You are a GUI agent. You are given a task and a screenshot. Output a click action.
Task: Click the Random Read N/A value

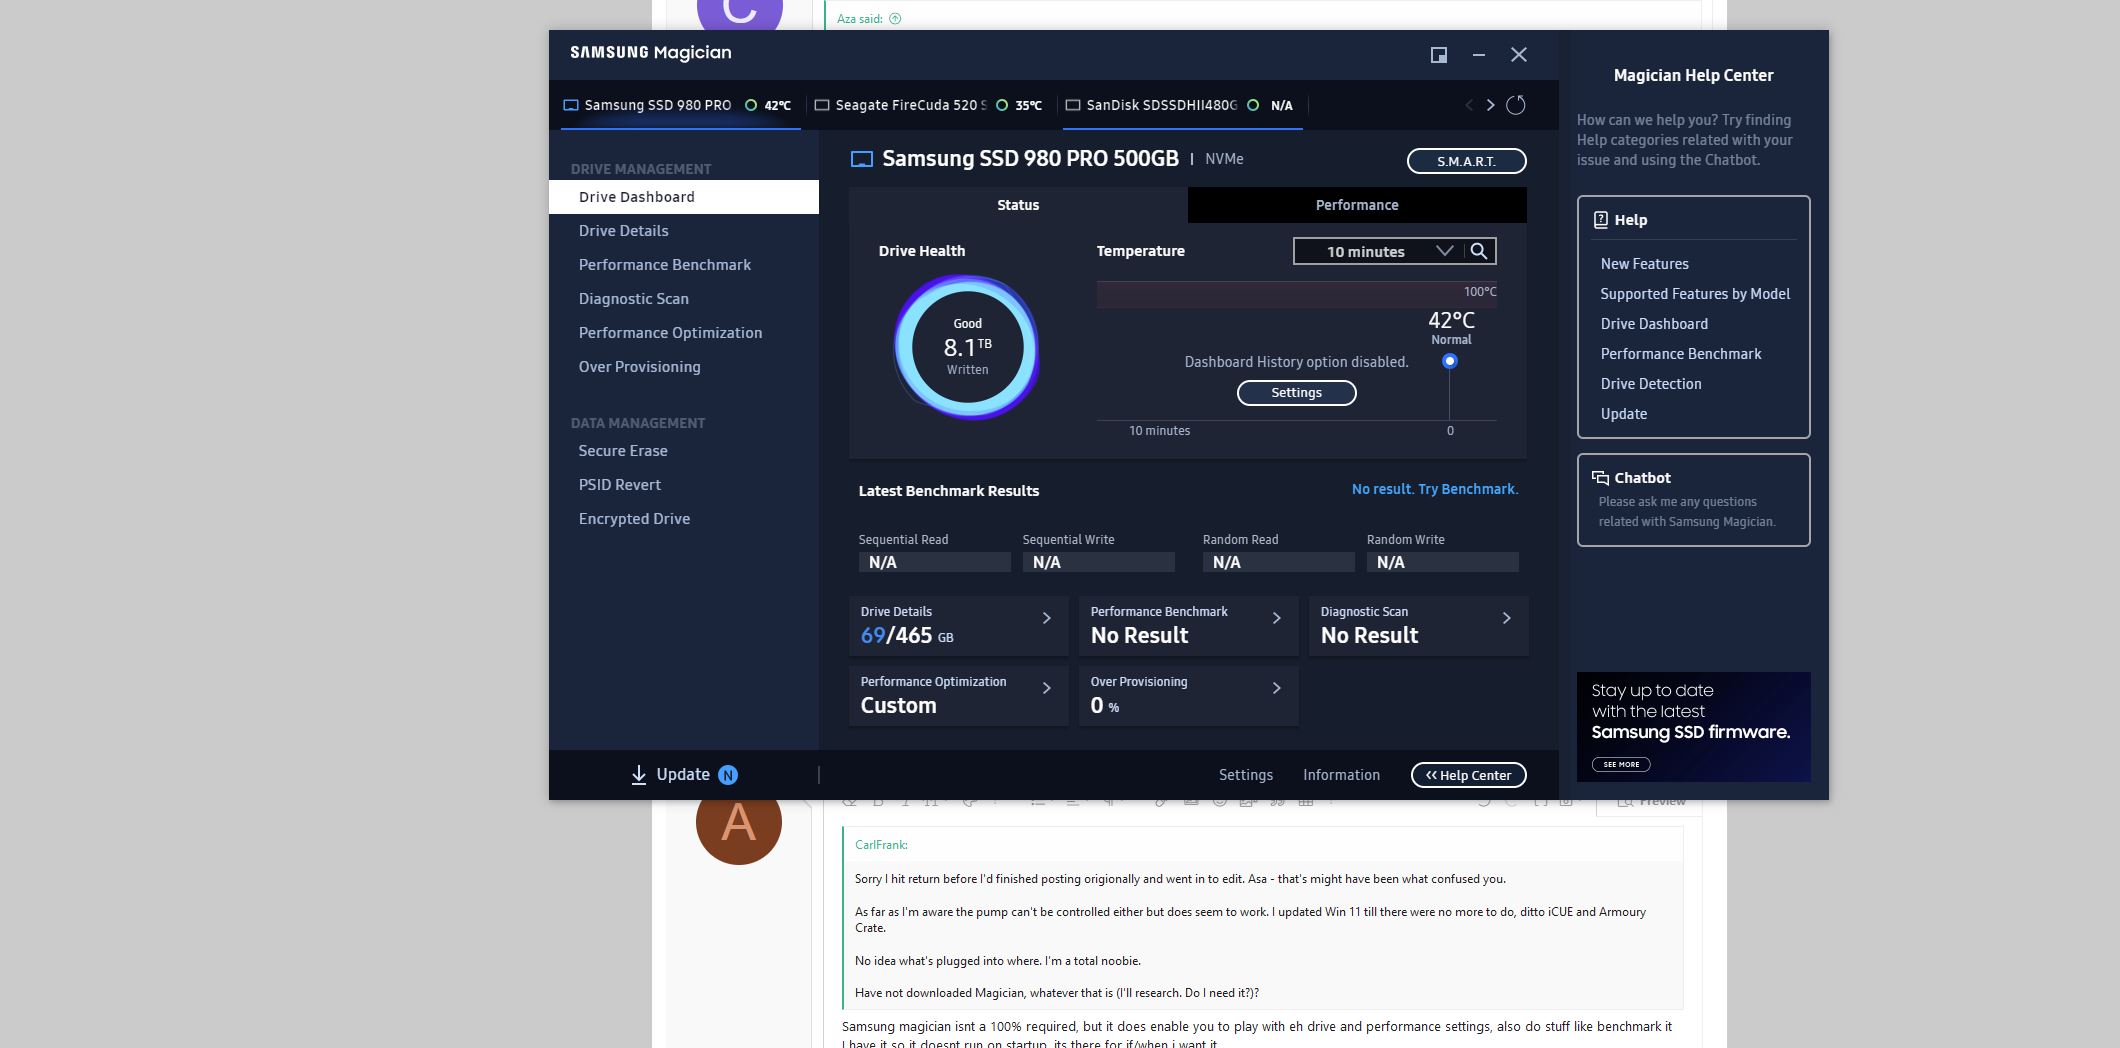(x=1278, y=563)
